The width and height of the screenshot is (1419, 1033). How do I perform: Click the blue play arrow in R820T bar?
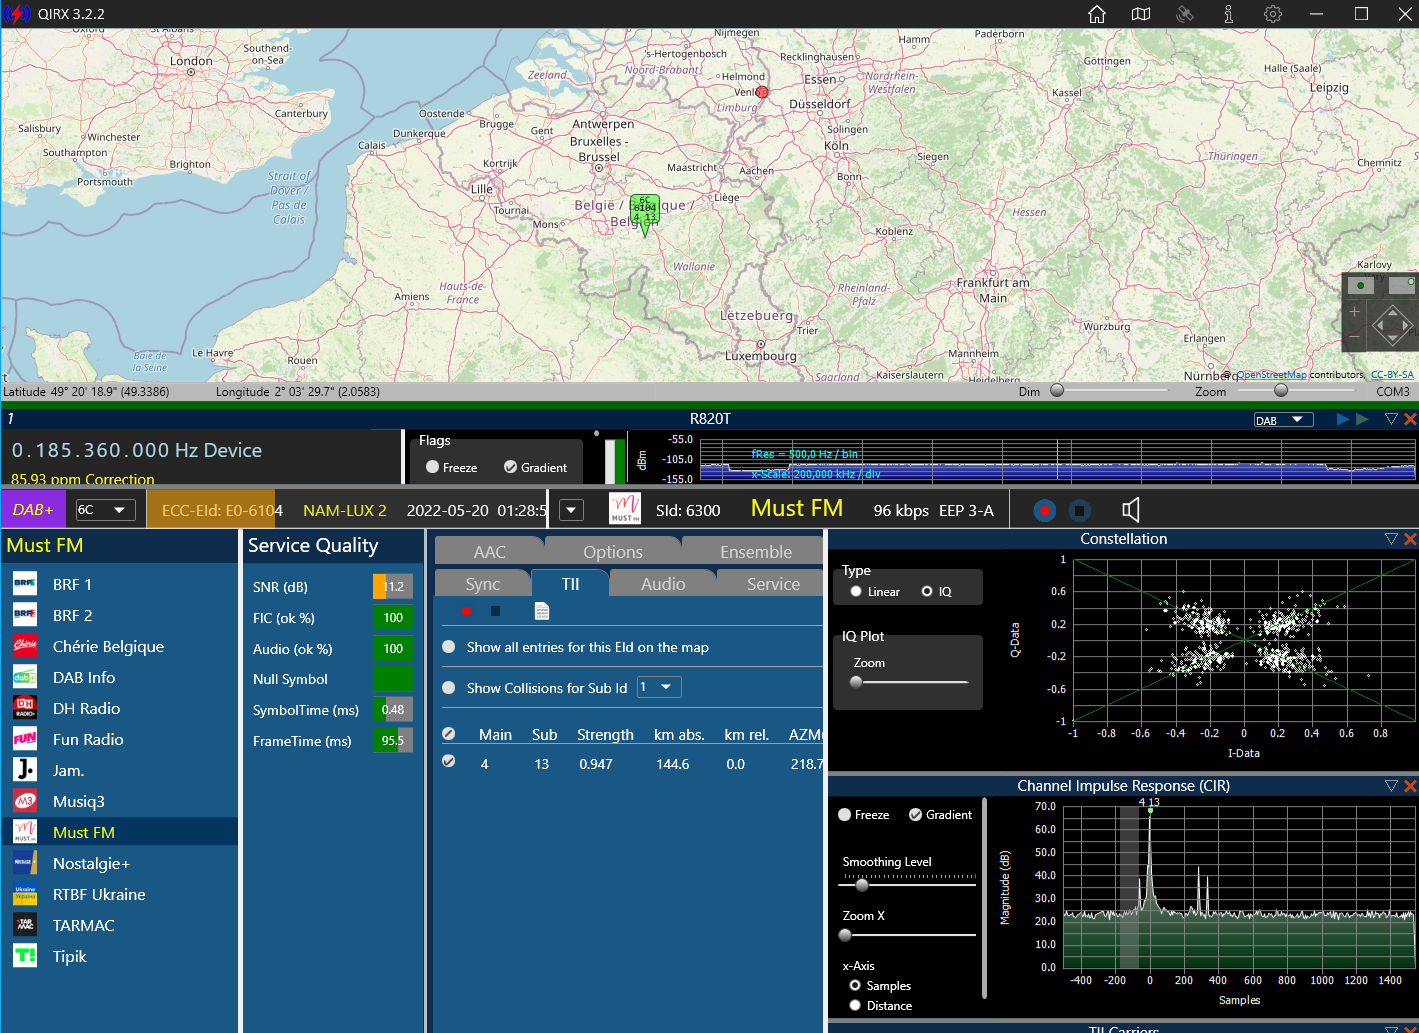(x=1343, y=419)
